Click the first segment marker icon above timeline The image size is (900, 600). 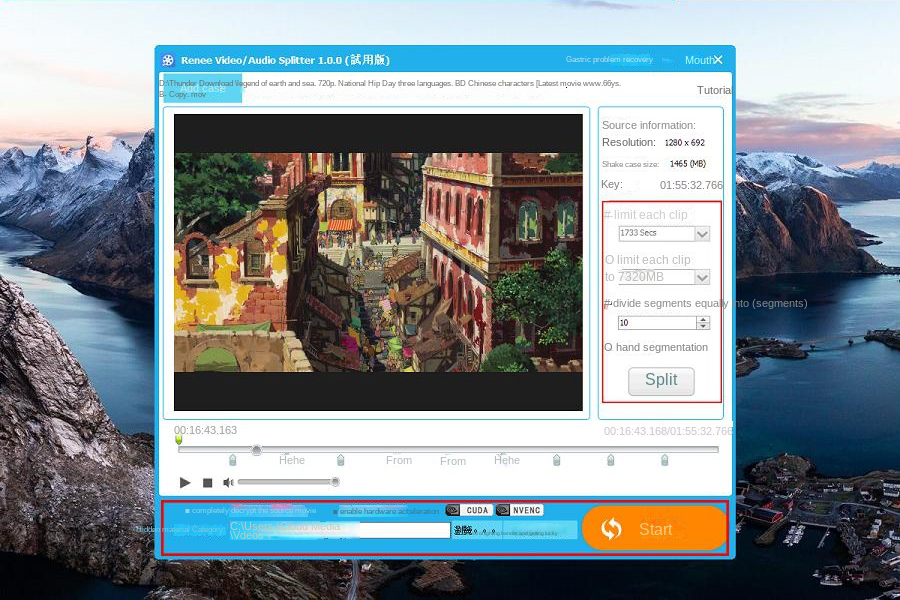233,459
